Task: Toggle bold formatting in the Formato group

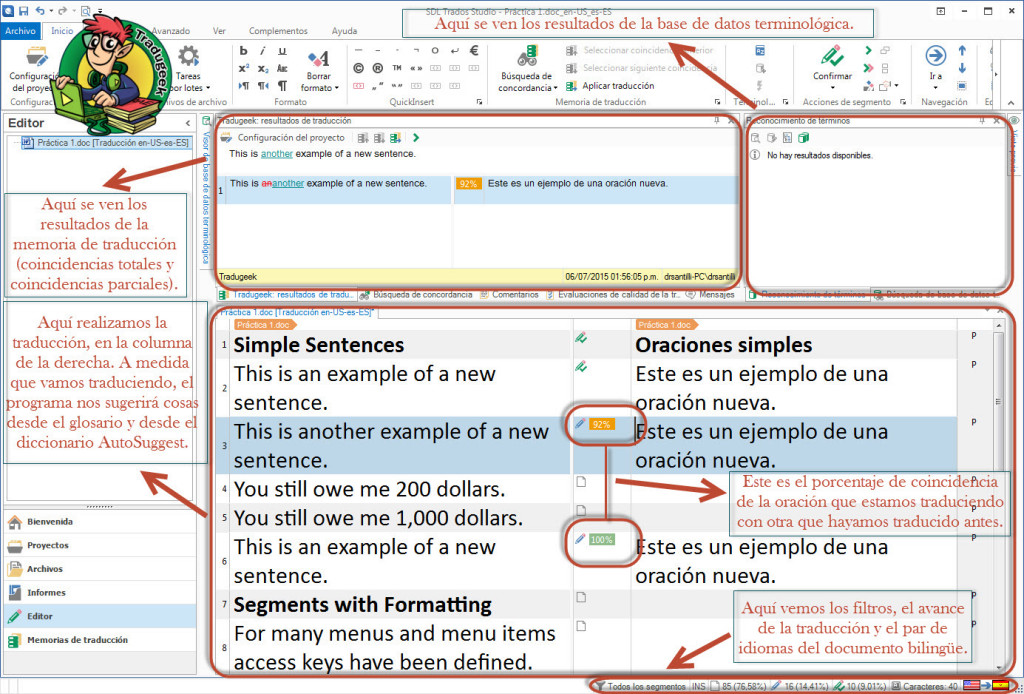Action: (244, 50)
